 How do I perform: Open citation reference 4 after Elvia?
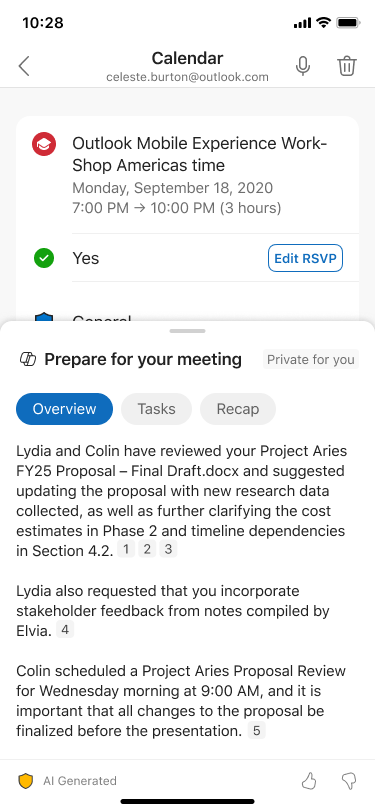(65, 630)
